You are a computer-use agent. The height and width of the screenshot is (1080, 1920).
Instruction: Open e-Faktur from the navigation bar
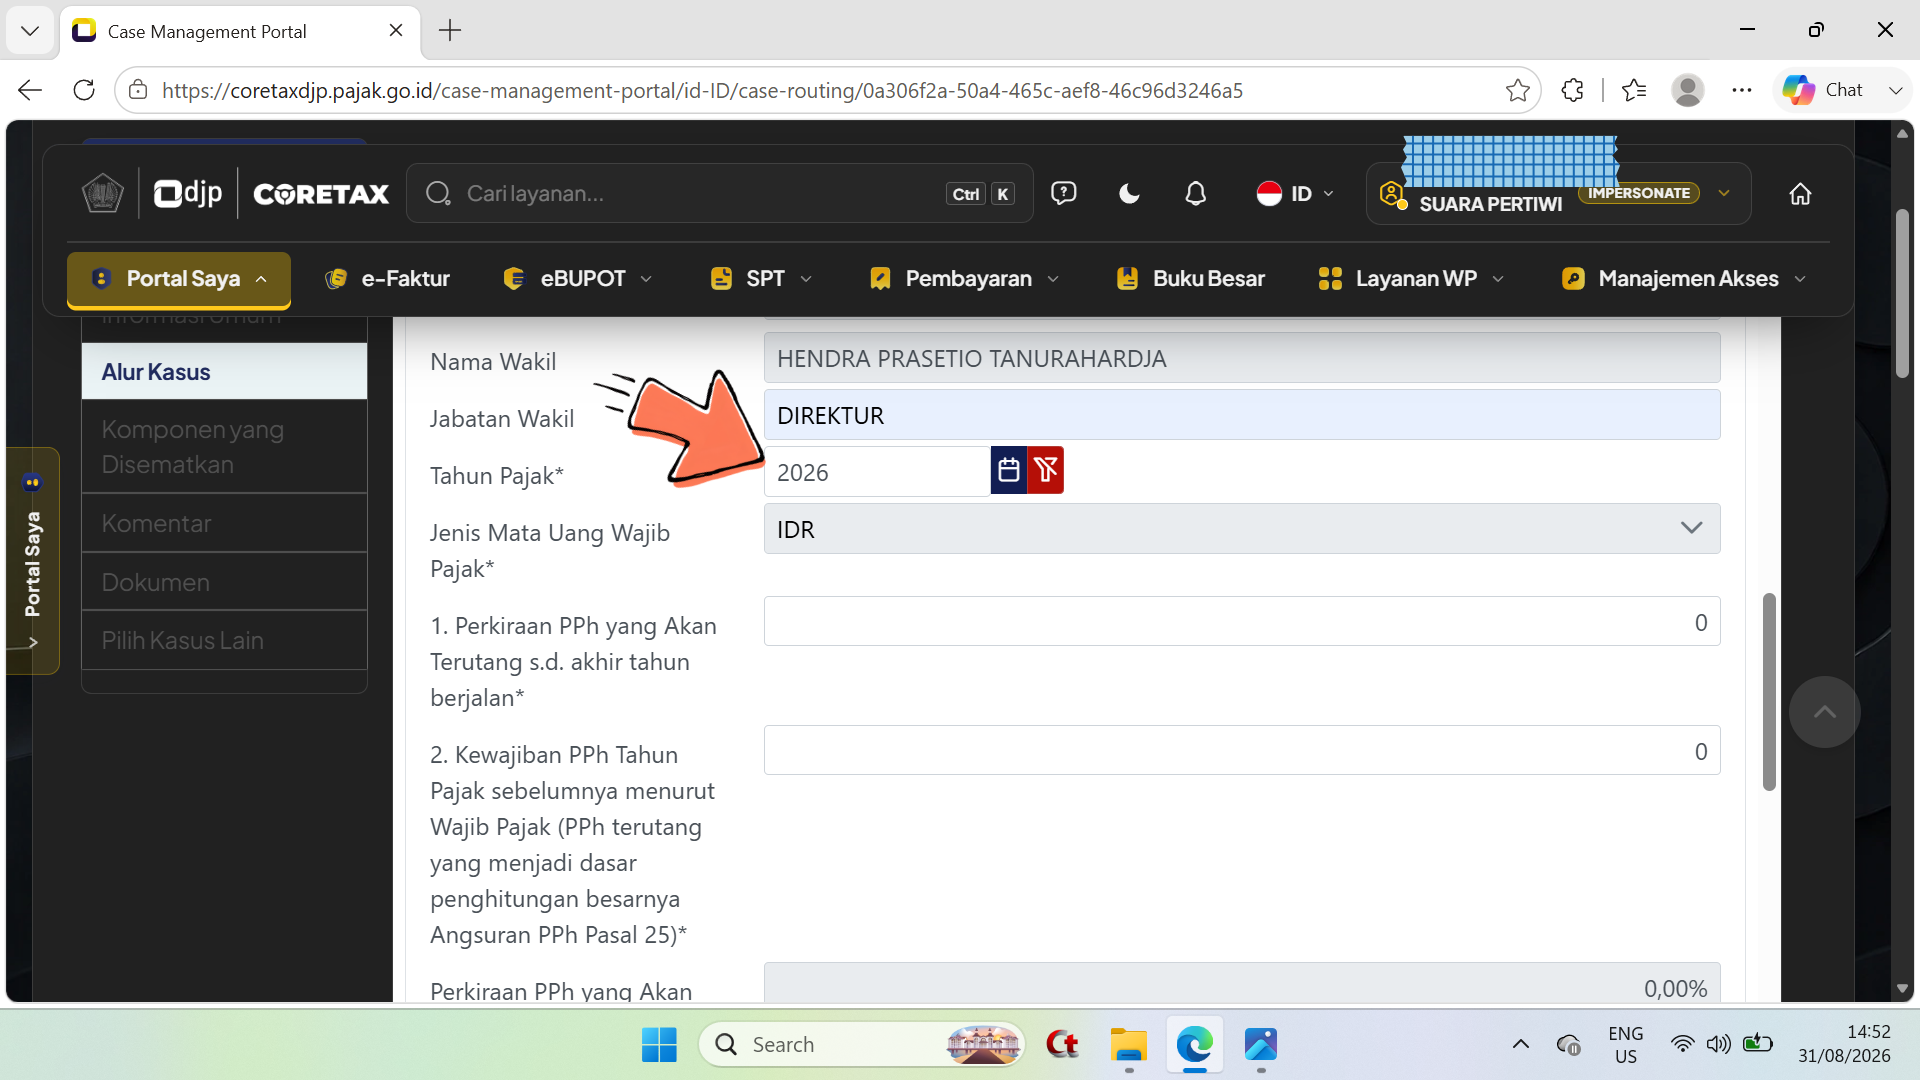pos(388,279)
